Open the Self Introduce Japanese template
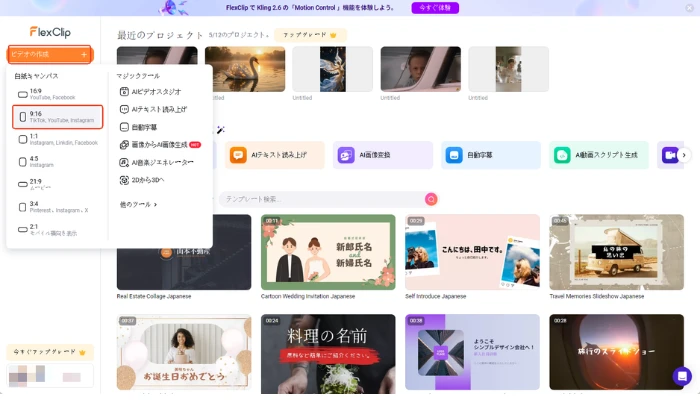Image resolution: width=700 pixels, height=400 pixels. pyautogui.click(x=472, y=252)
